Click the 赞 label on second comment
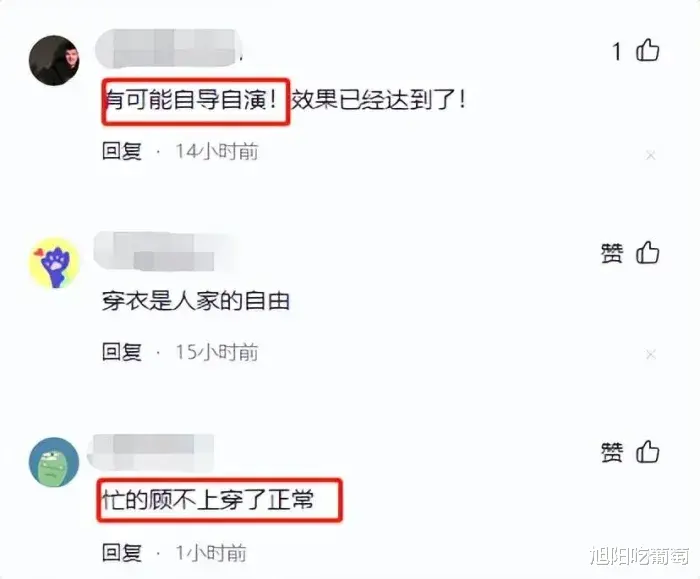The width and height of the screenshot is (700, 579). tap(612, 253)
